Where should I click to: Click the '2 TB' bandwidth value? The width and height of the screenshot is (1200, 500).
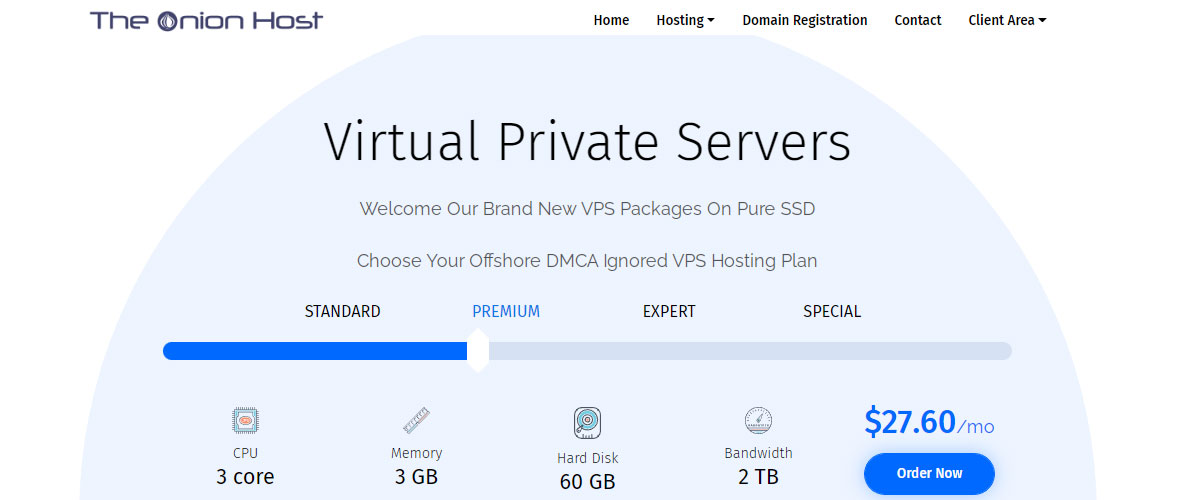point(758,477)
